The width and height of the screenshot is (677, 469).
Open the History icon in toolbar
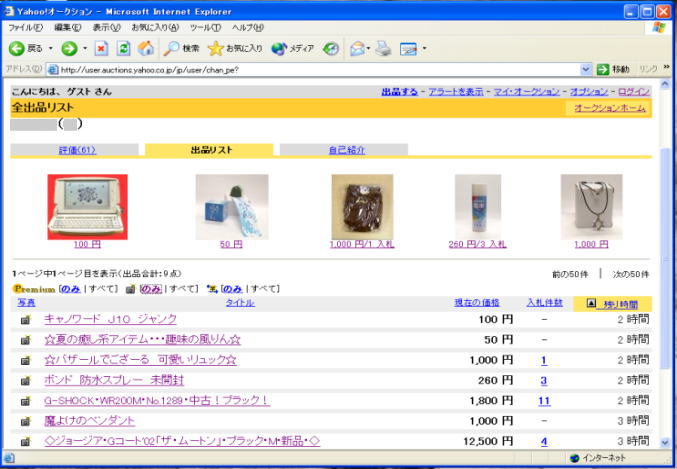point(331,48)
